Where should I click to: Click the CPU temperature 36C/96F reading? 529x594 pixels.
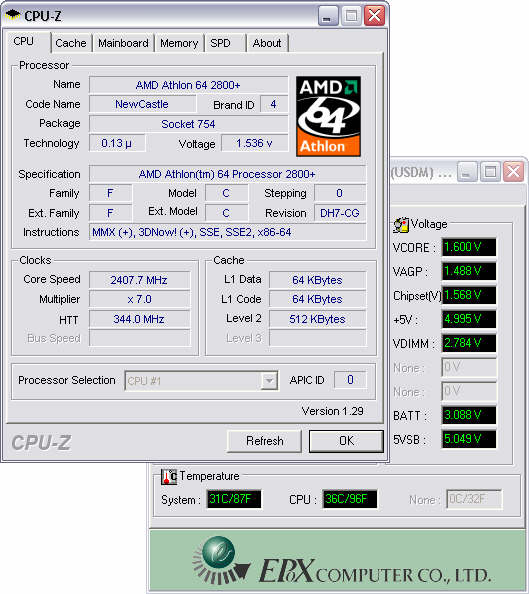350,499
